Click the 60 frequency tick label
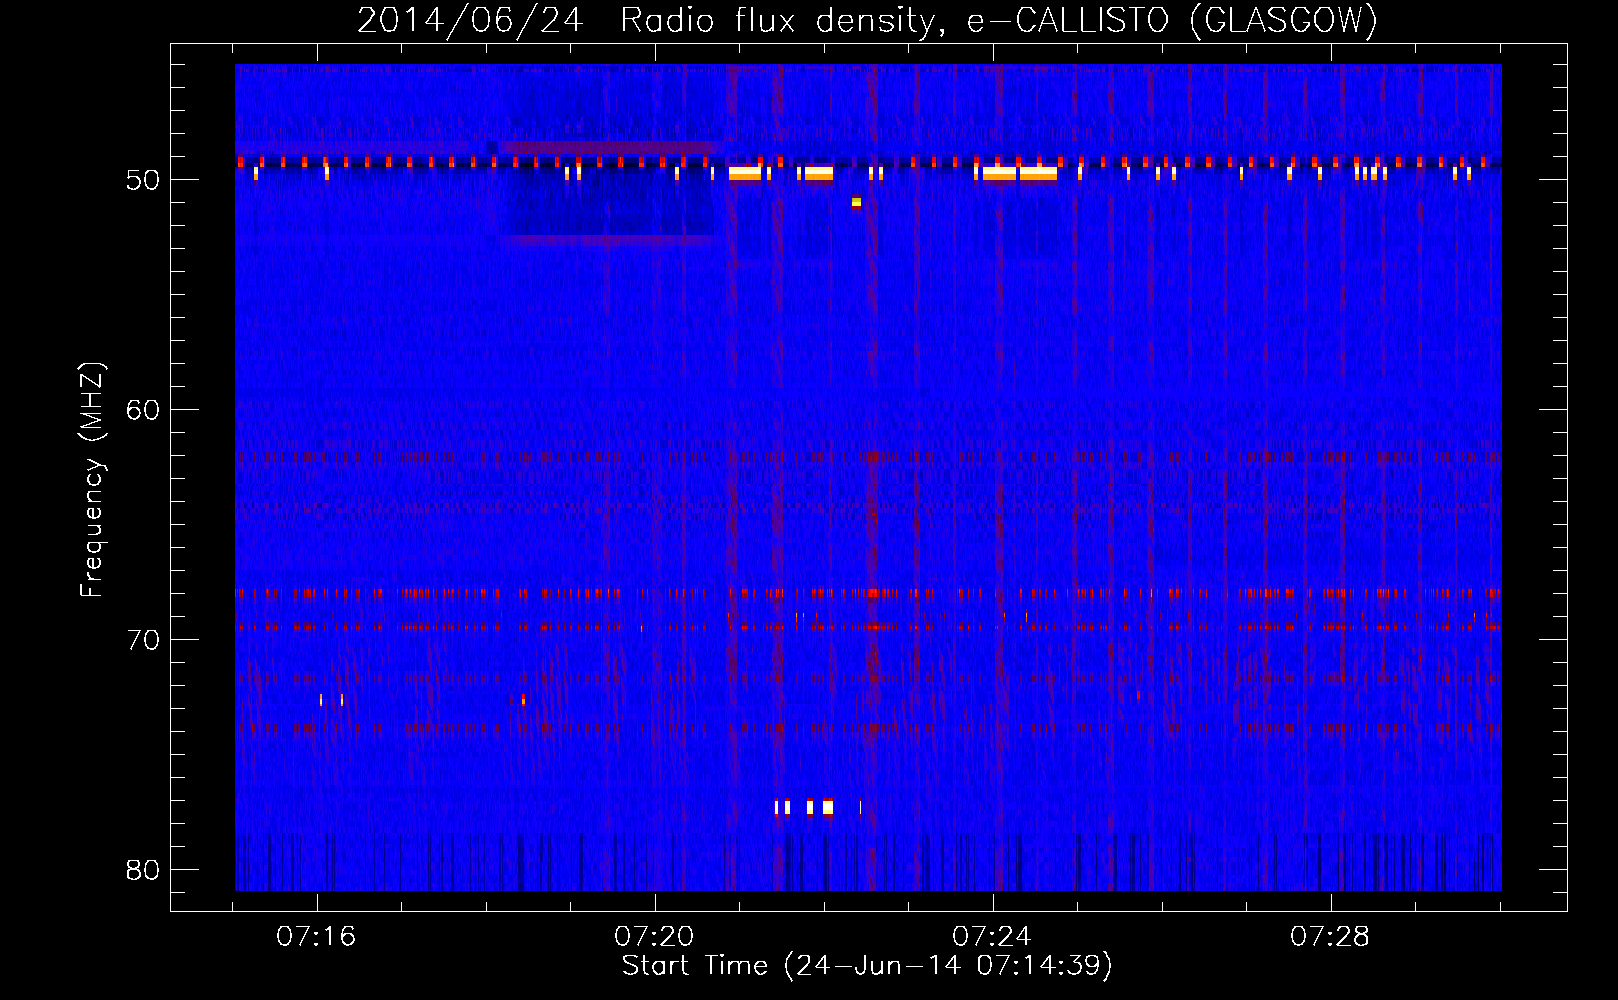The height and width of the screenshot is (1000, 1618). point(143,410)
